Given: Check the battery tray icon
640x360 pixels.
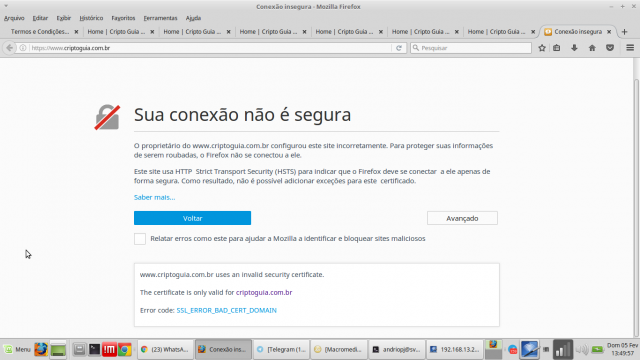Looking at the screenshot, I should 598,349.
